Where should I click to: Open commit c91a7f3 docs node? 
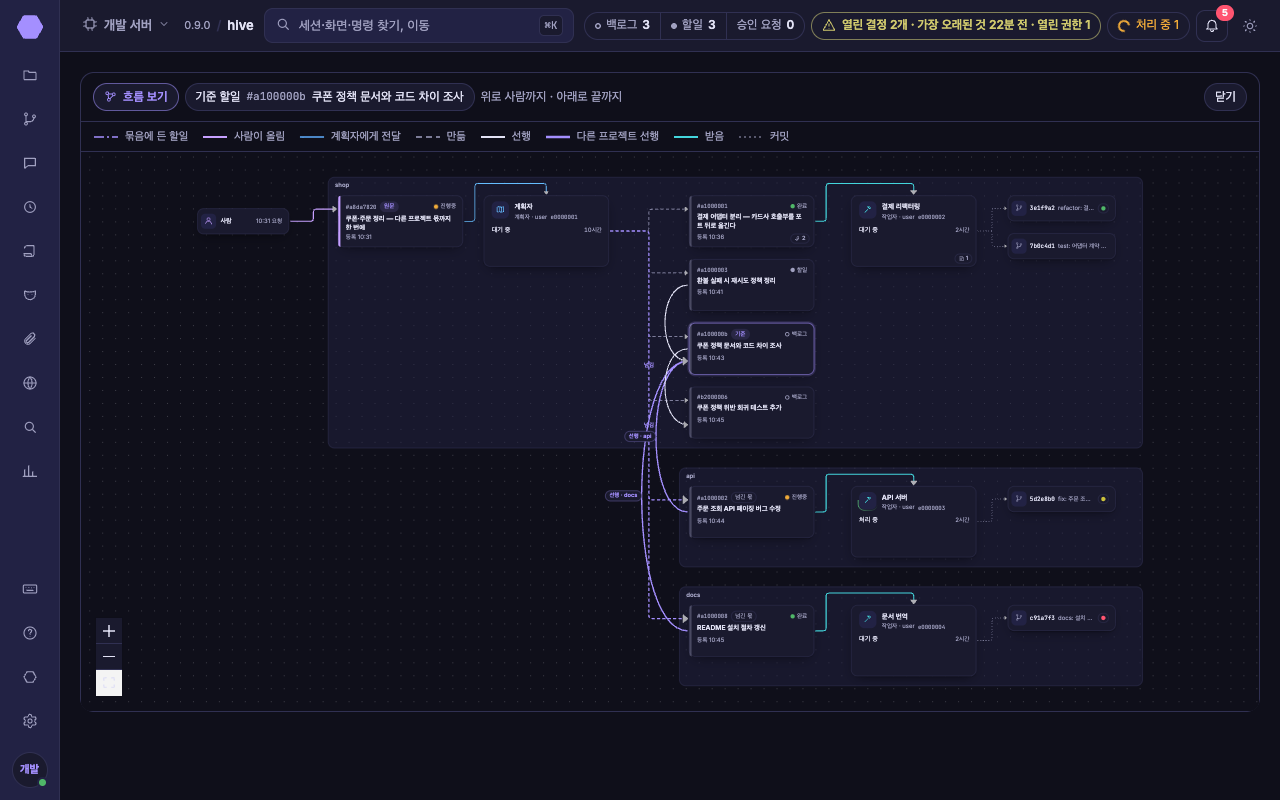pyautogui.click(x=1061, y=618)
